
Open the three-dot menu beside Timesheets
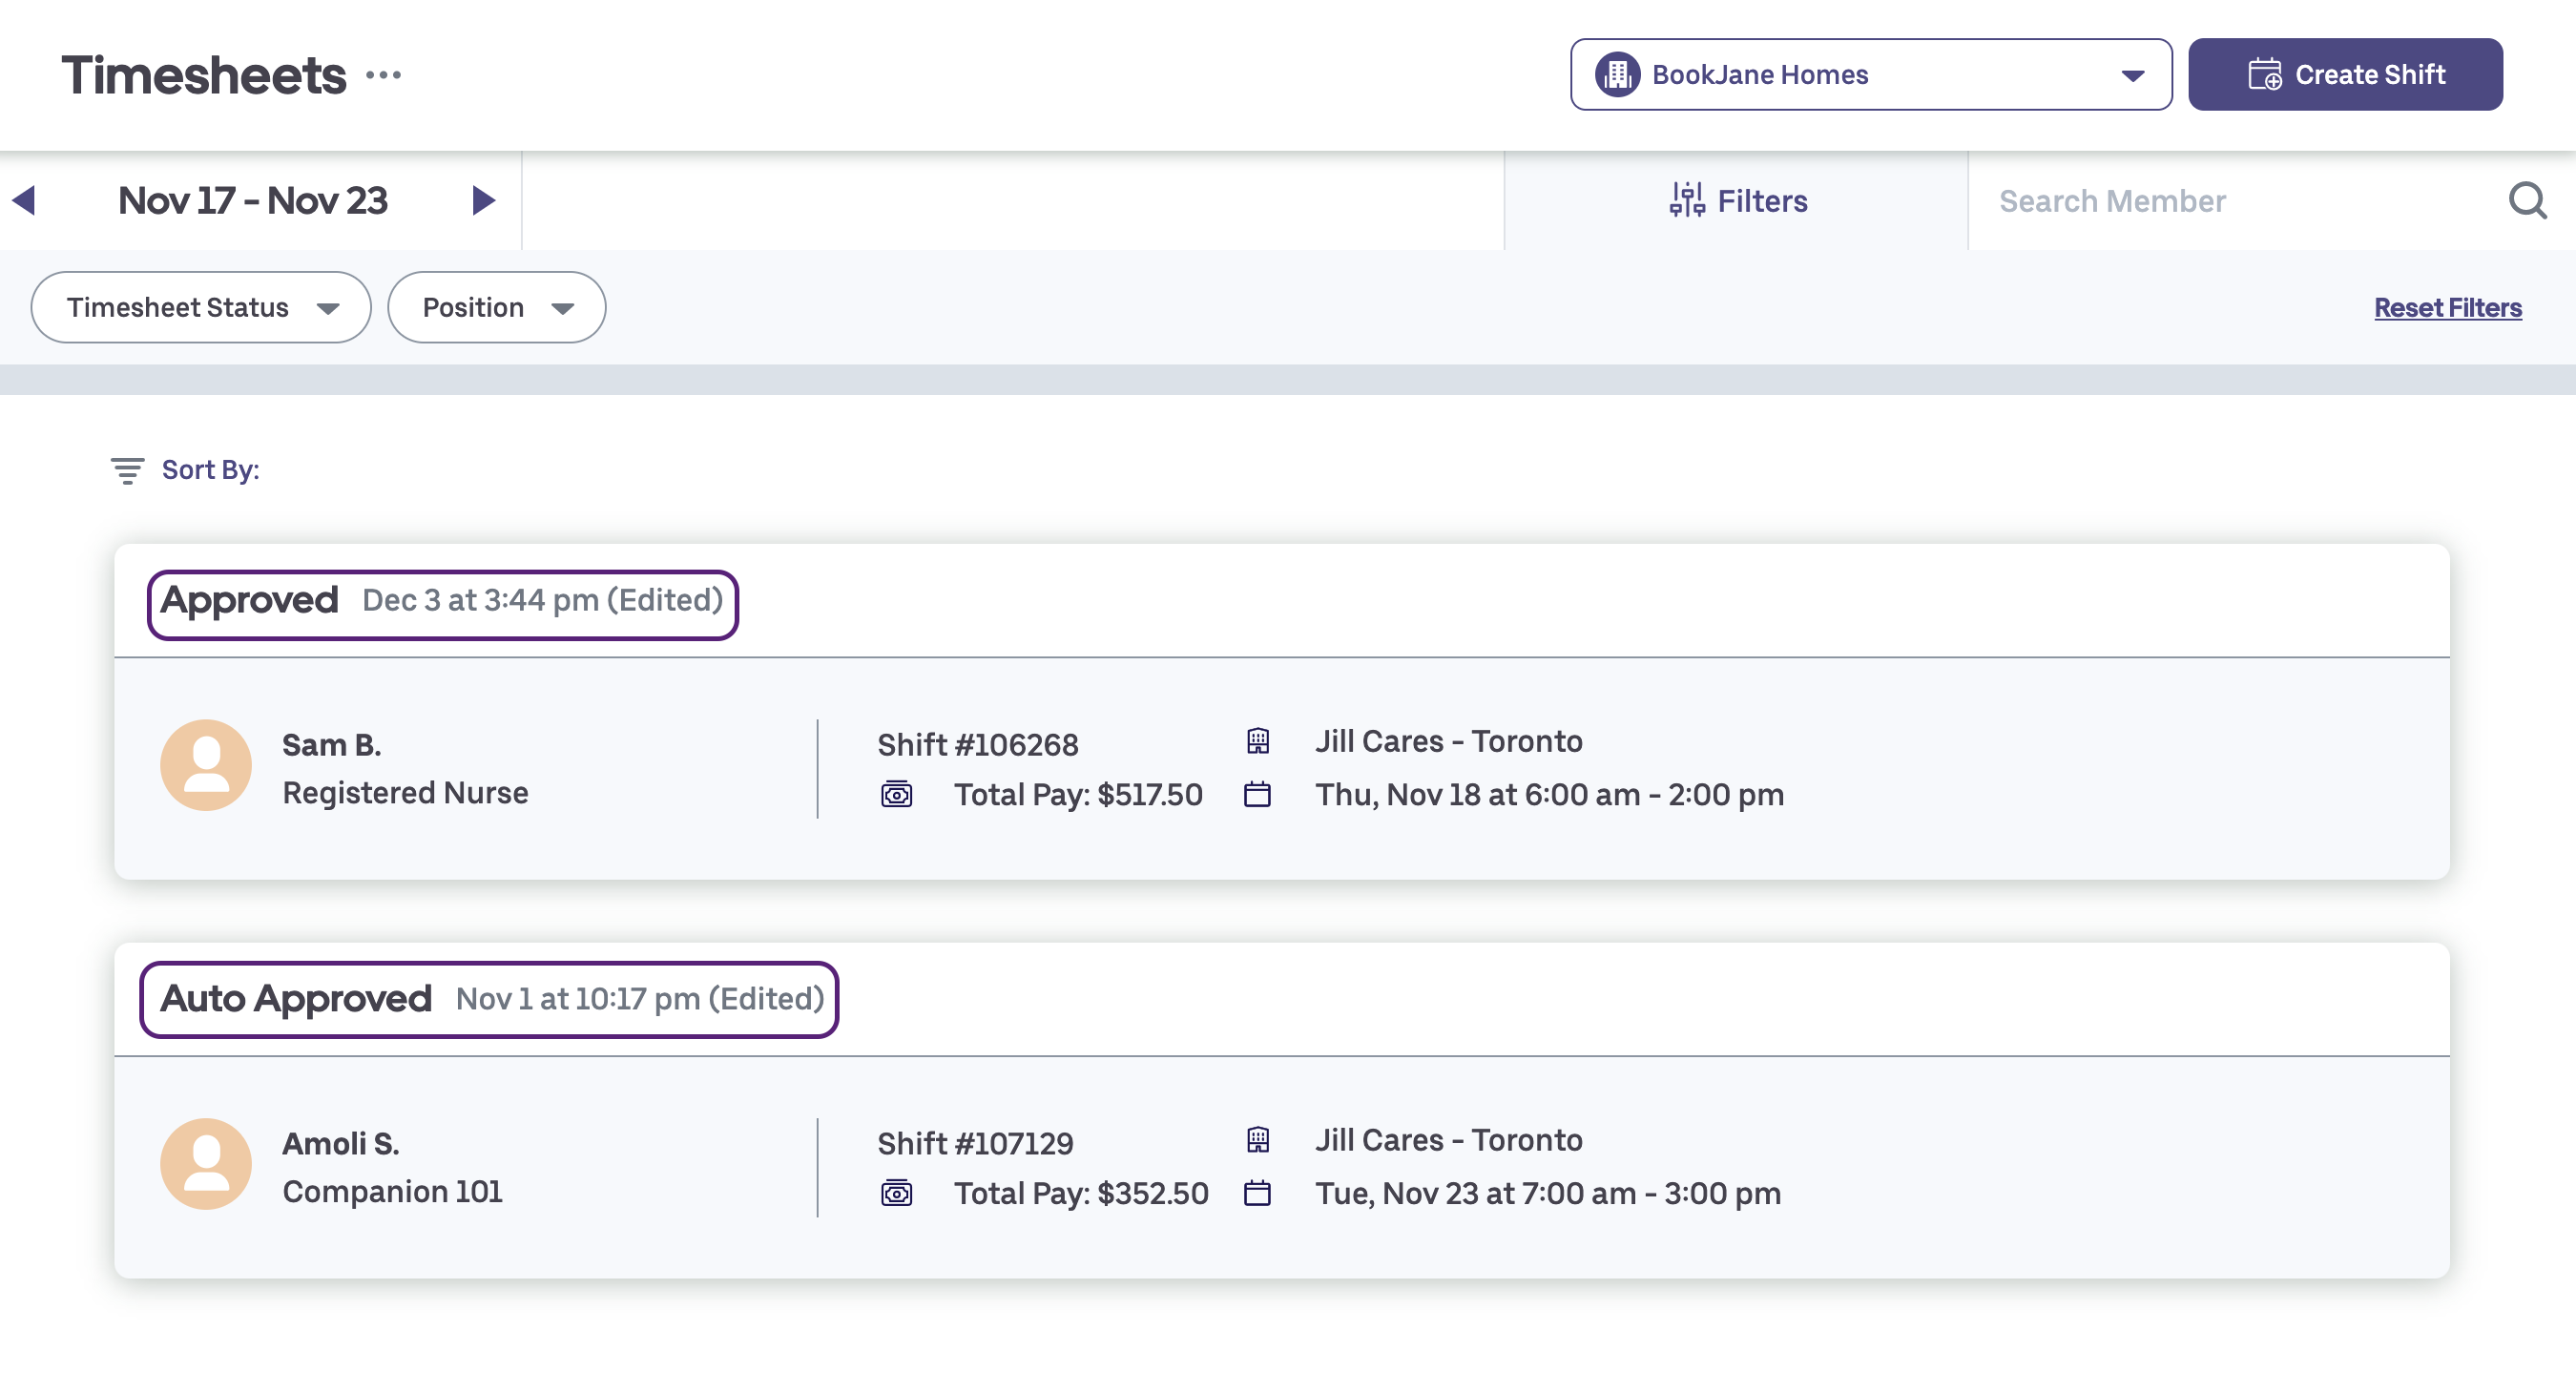pyautogui.click(x=384, y=75)
